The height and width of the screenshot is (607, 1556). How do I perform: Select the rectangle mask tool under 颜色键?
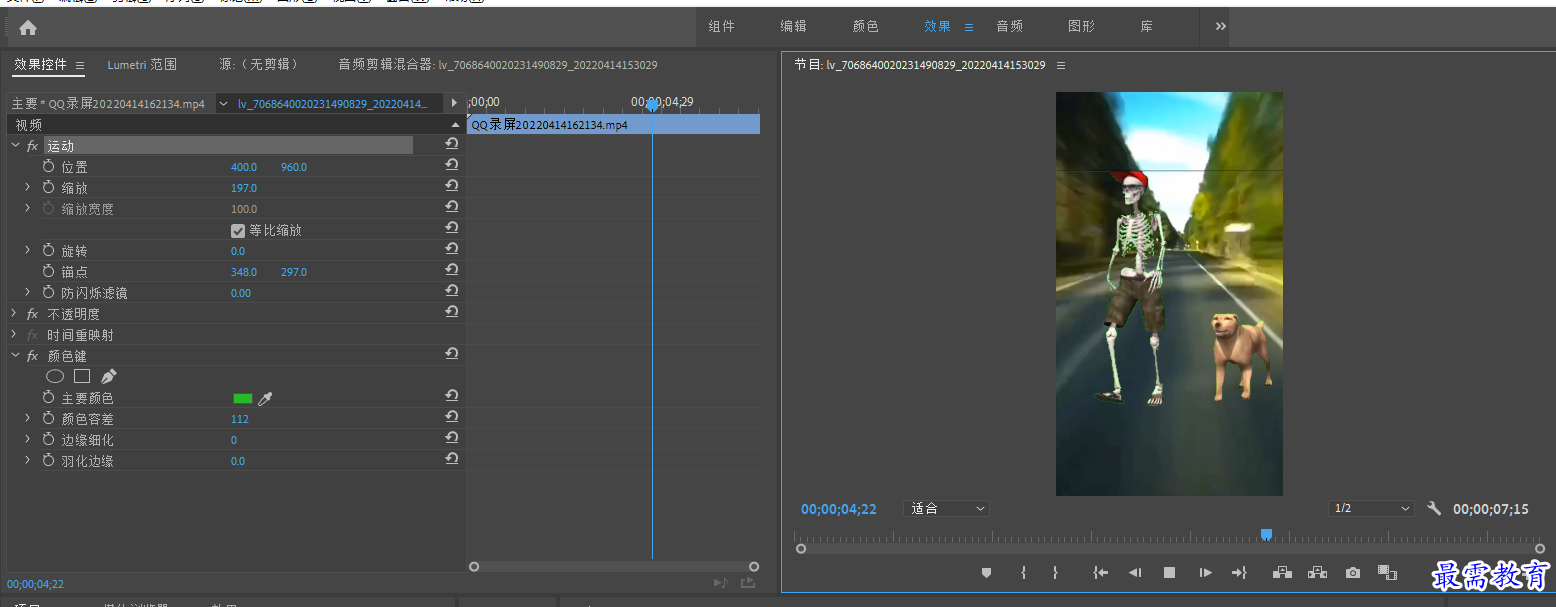pos(82,377)
